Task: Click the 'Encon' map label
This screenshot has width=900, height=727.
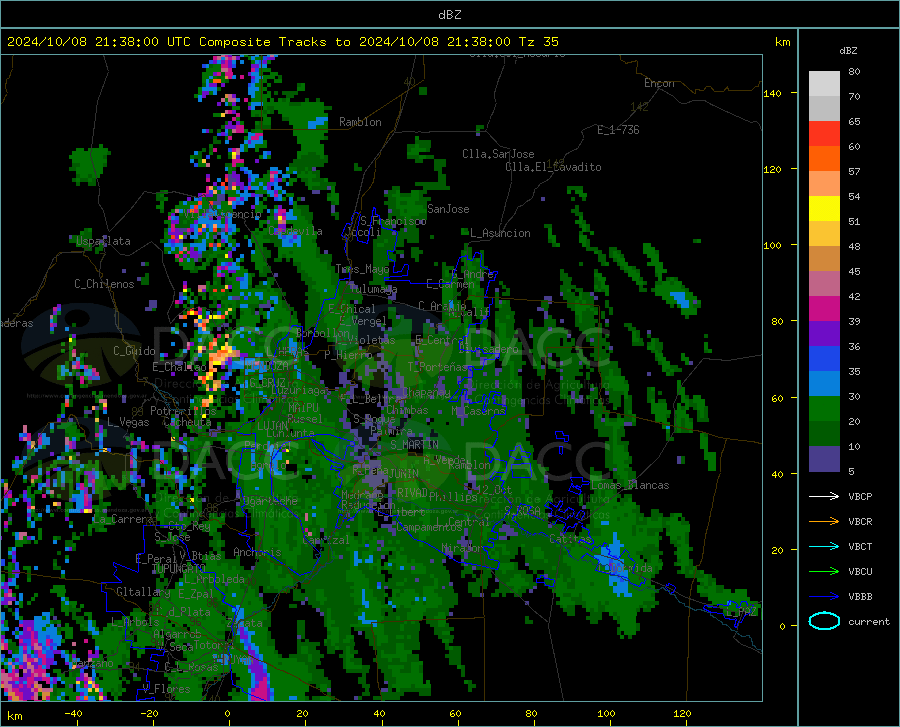Action: point(660,83)
